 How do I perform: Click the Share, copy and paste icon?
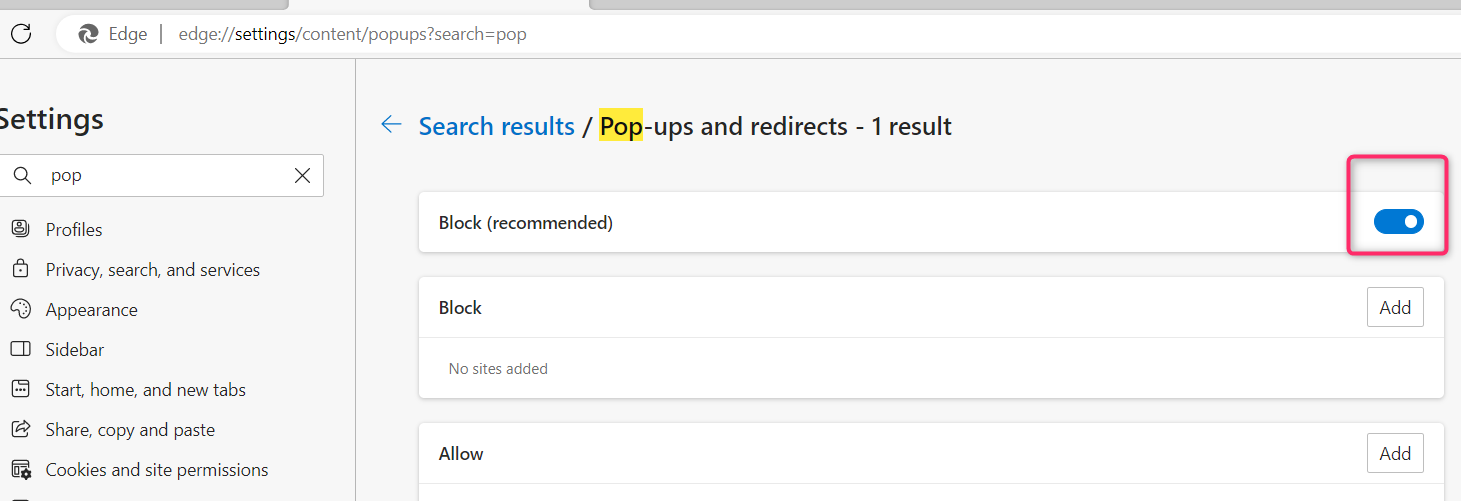pyautogui.click(x=20, y=429)
